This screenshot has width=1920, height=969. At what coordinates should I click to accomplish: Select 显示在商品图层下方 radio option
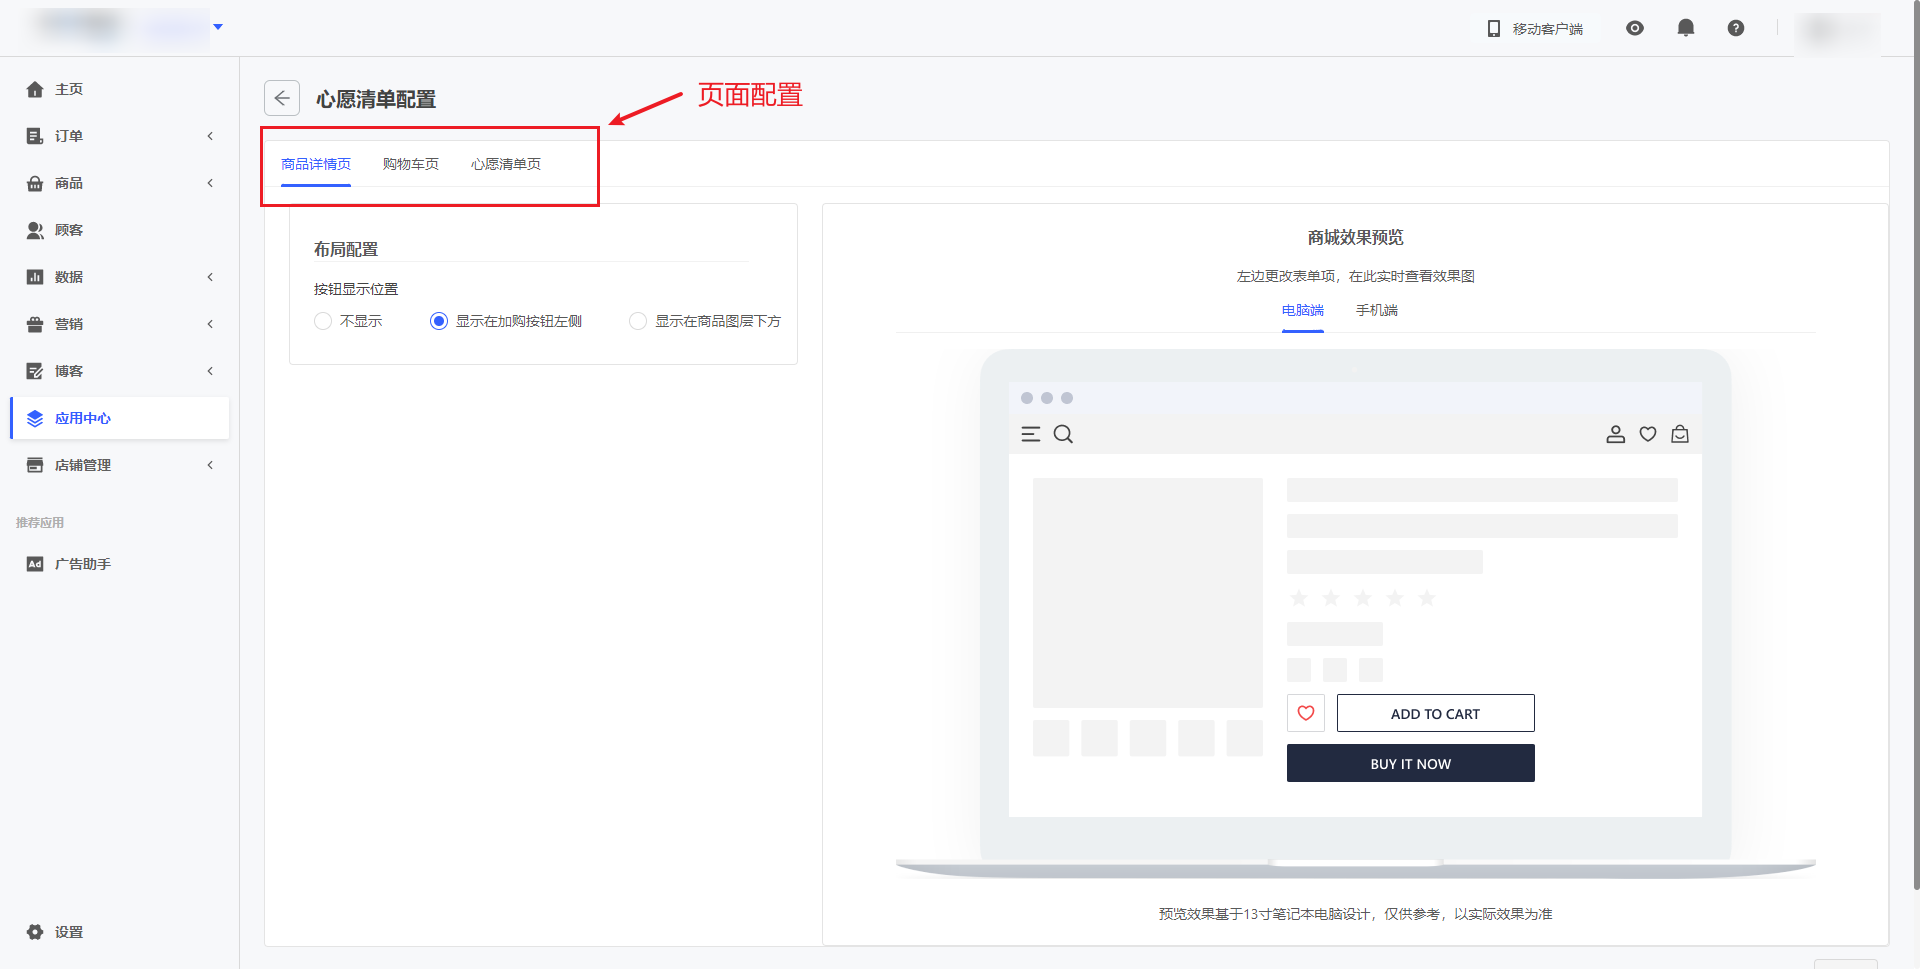point(638,321)
